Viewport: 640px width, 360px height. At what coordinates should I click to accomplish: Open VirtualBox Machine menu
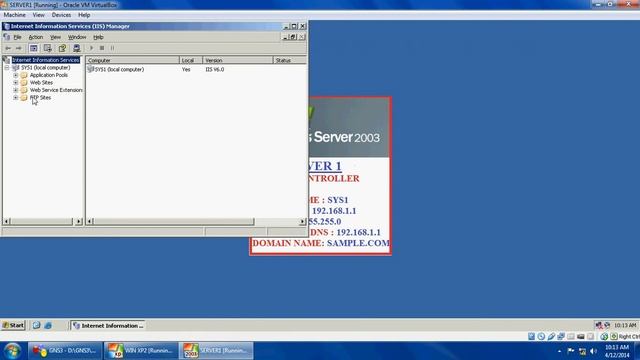[14, 15]
